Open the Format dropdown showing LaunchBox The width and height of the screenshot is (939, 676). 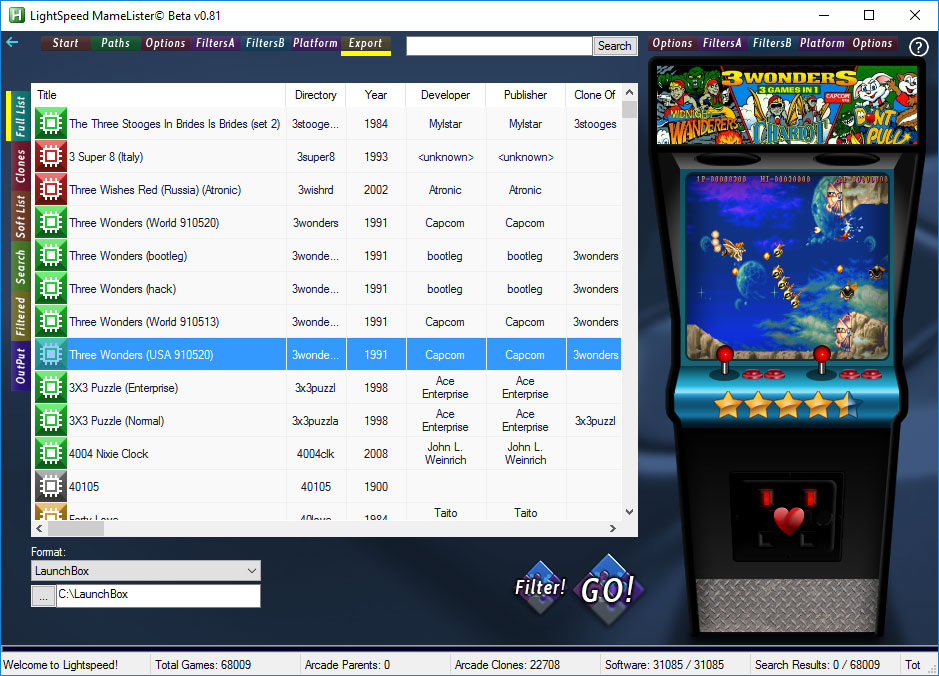146,571
